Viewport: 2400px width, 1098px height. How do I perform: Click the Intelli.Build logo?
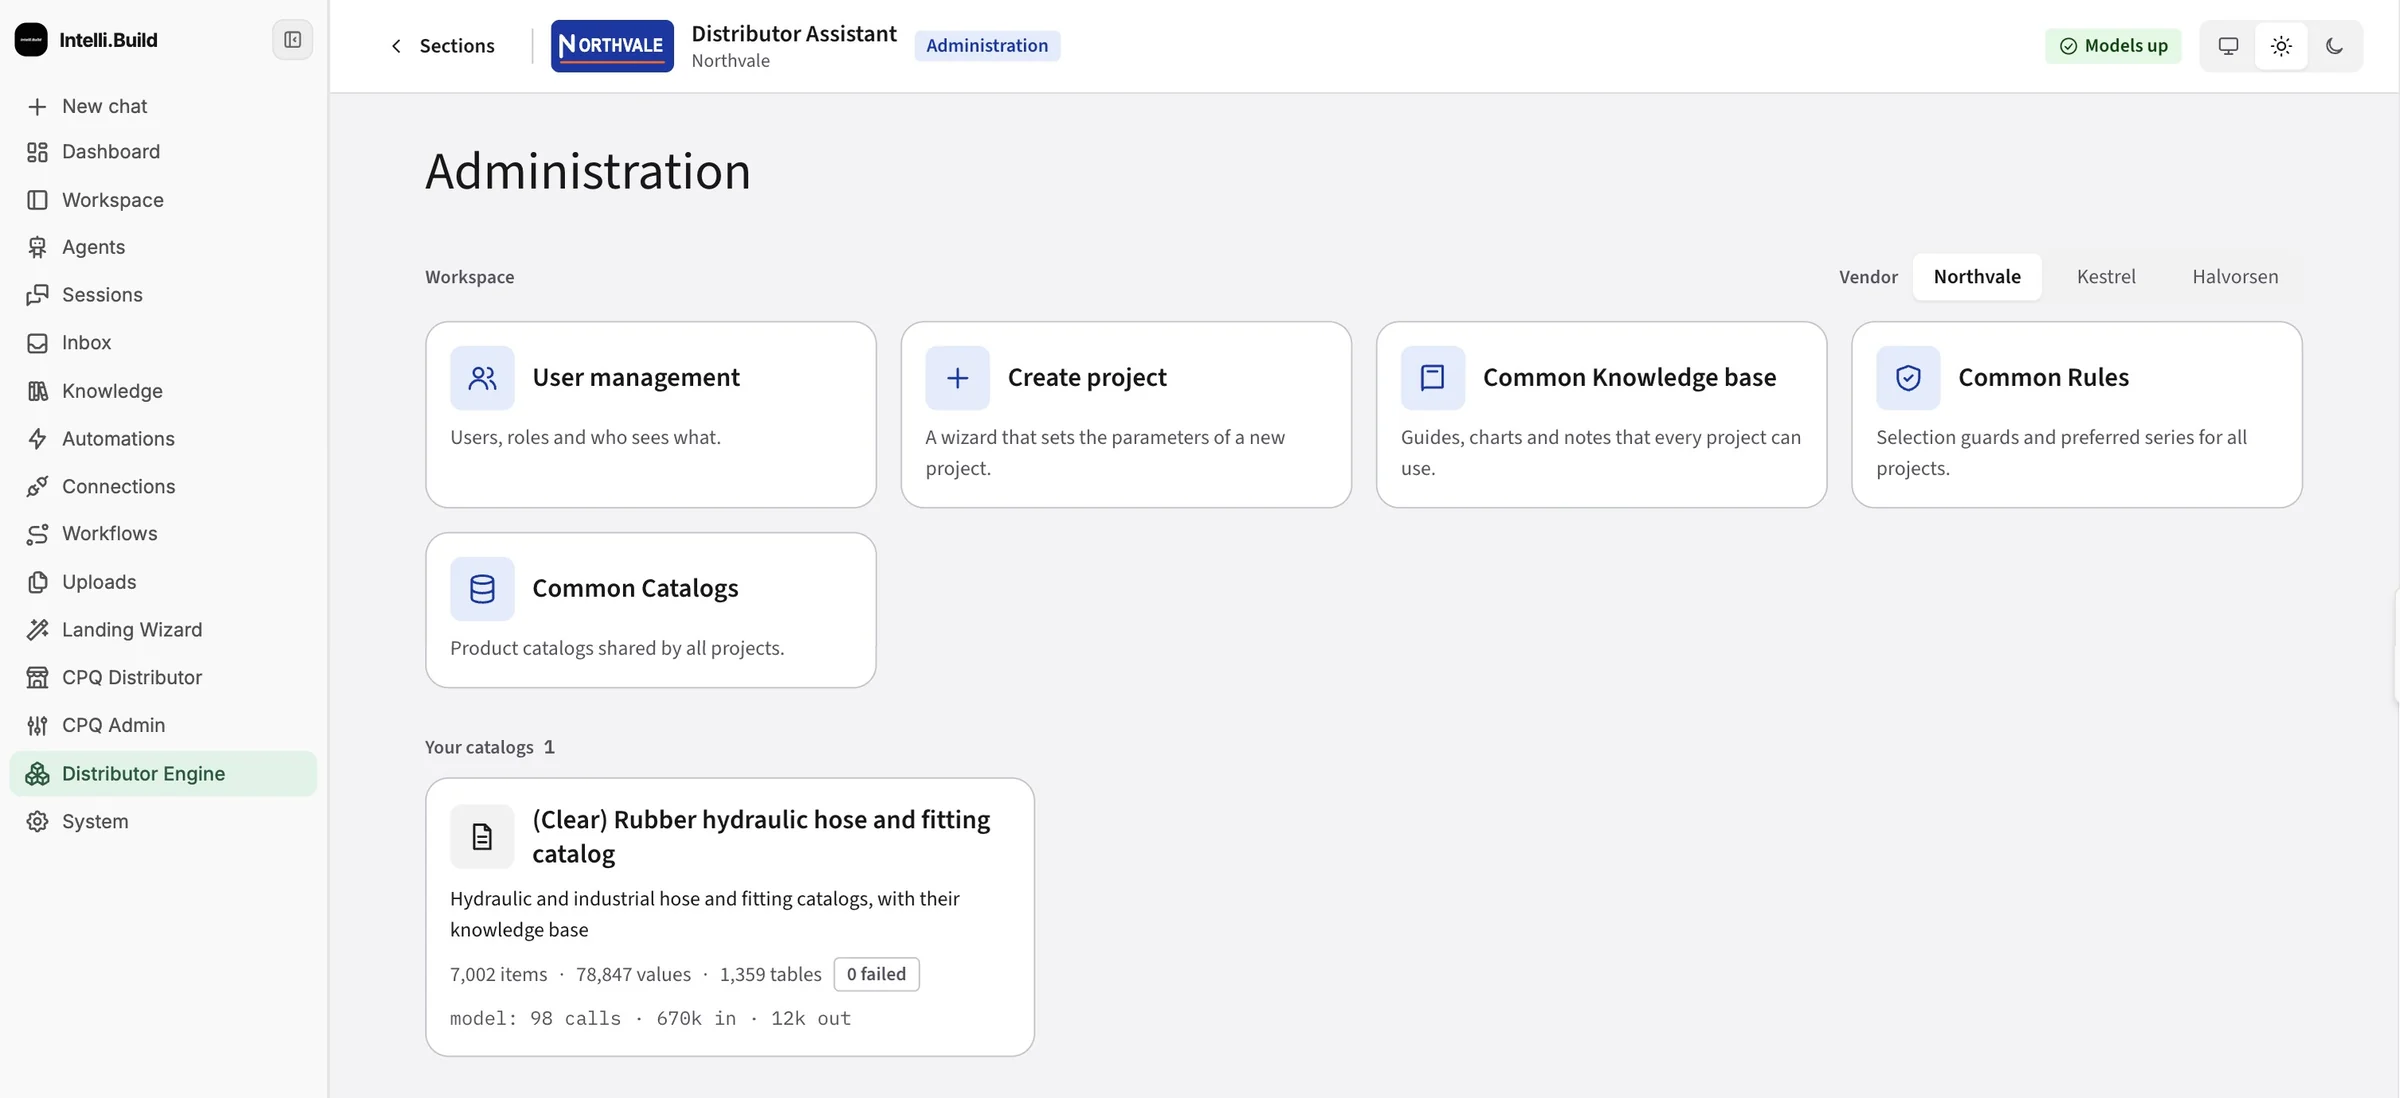[31, 40]
